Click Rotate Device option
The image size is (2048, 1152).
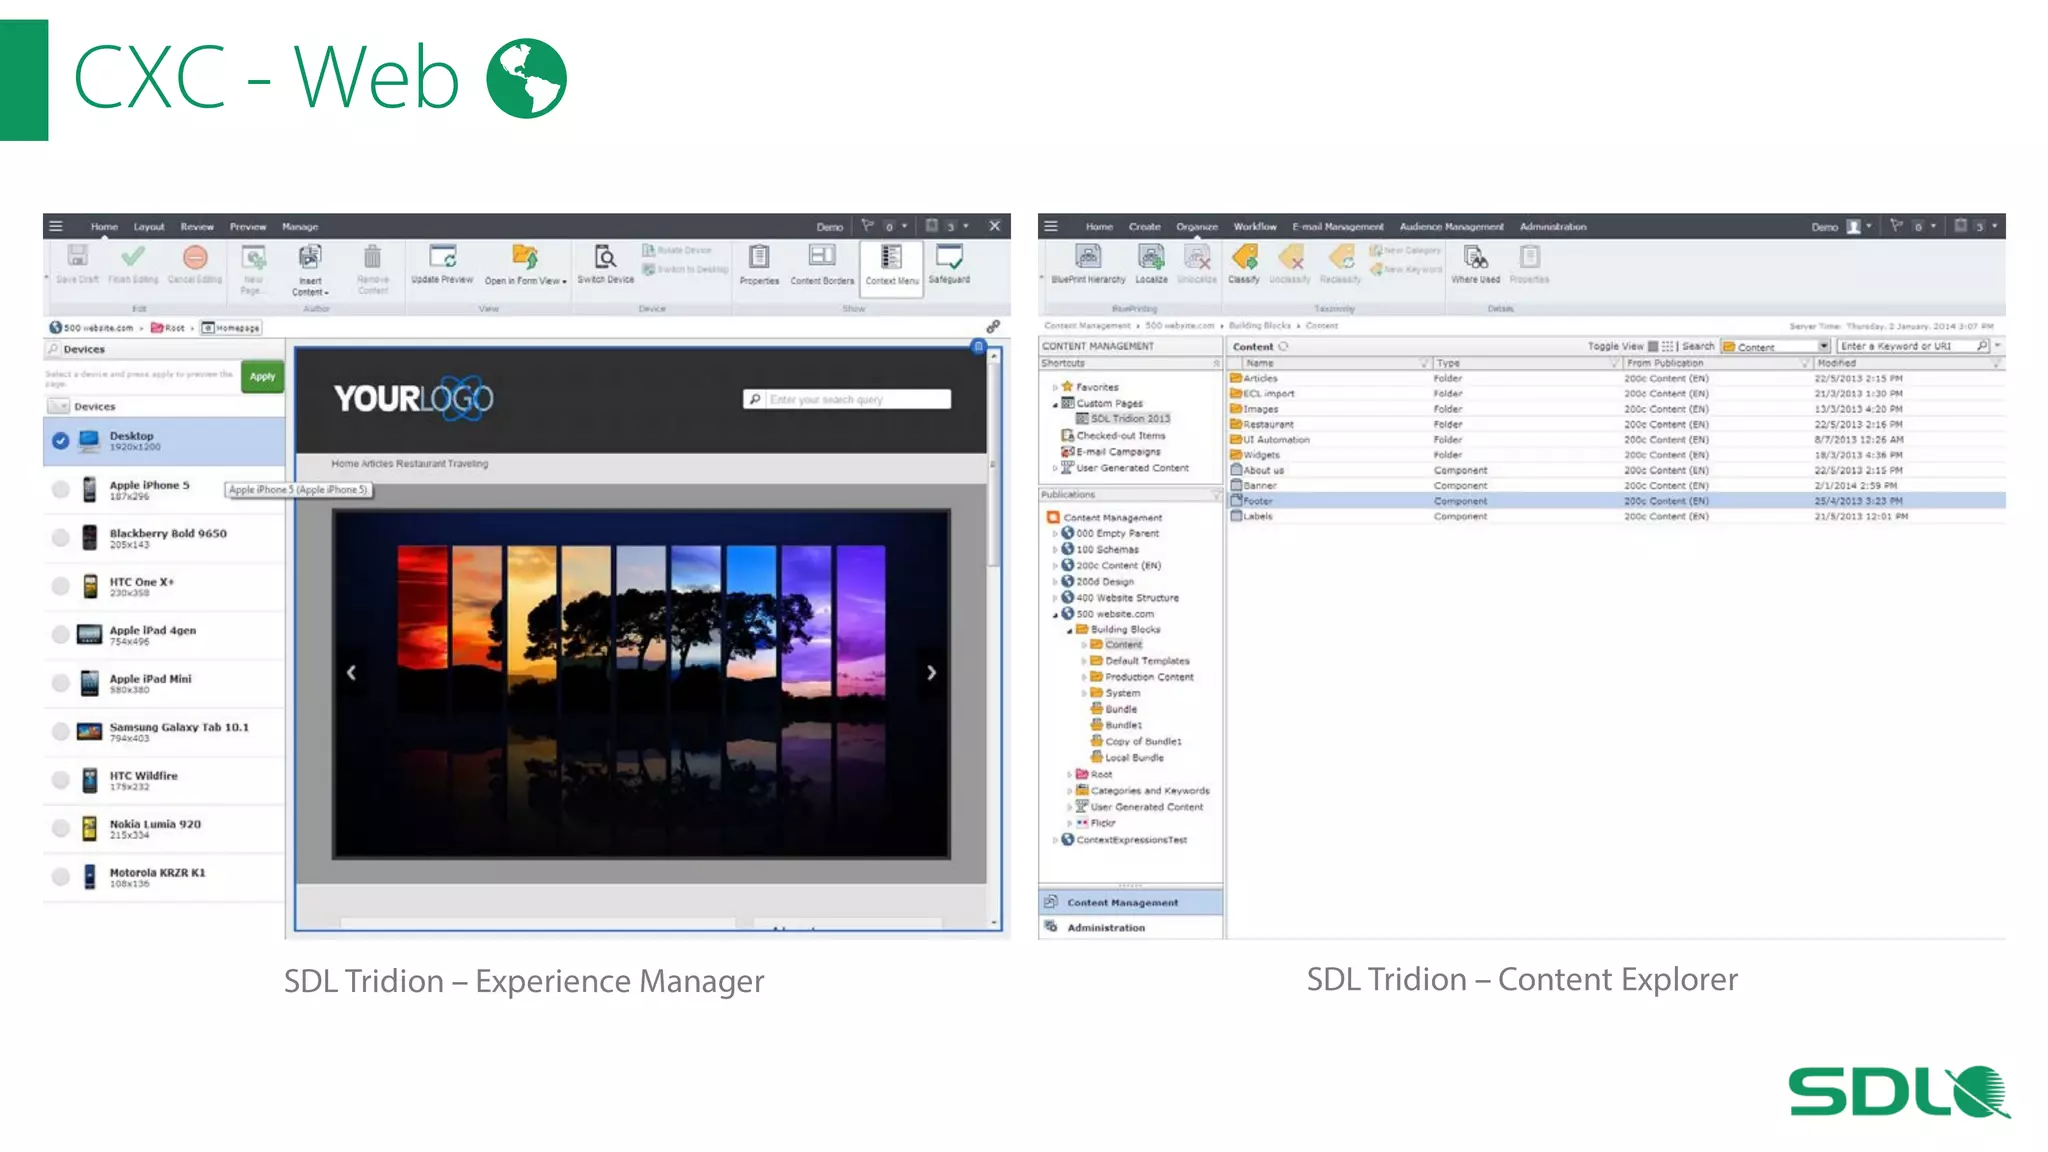[677, 250]
